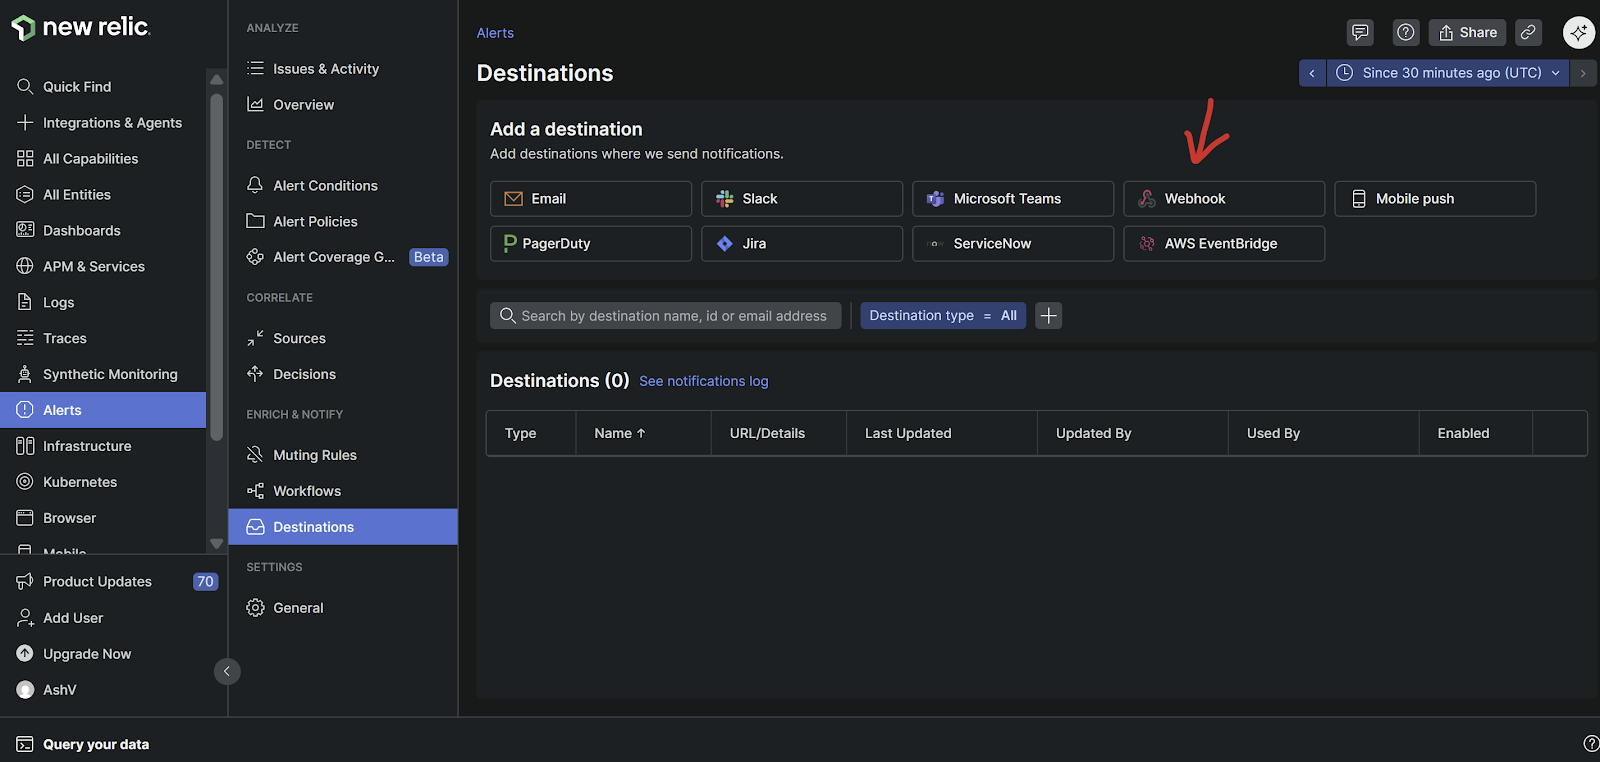The width and height of the screenshot is (1600, 762).
Task: Add an AWS EventBridge destination
Action: tap(1223, 244)
